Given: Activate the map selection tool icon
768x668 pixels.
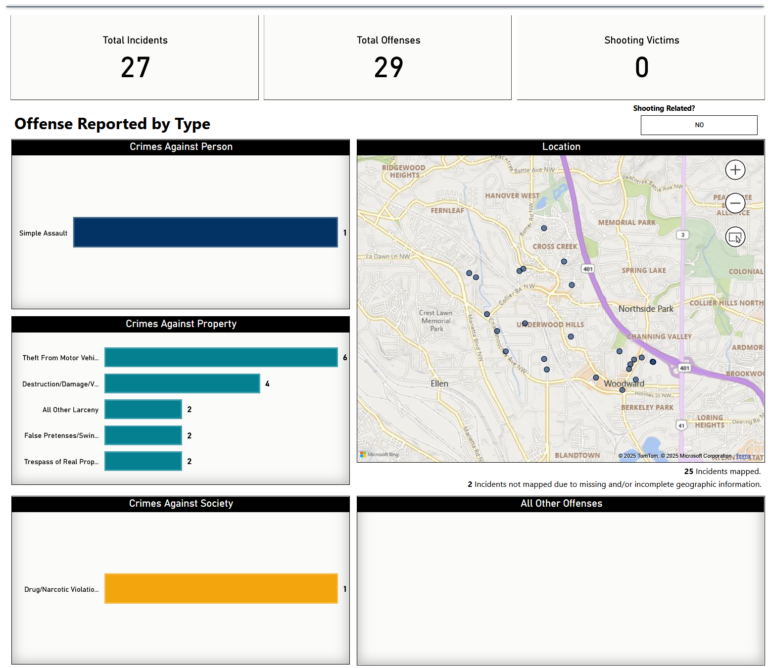Looking at the screenshot, I should (x=735, y=237).
